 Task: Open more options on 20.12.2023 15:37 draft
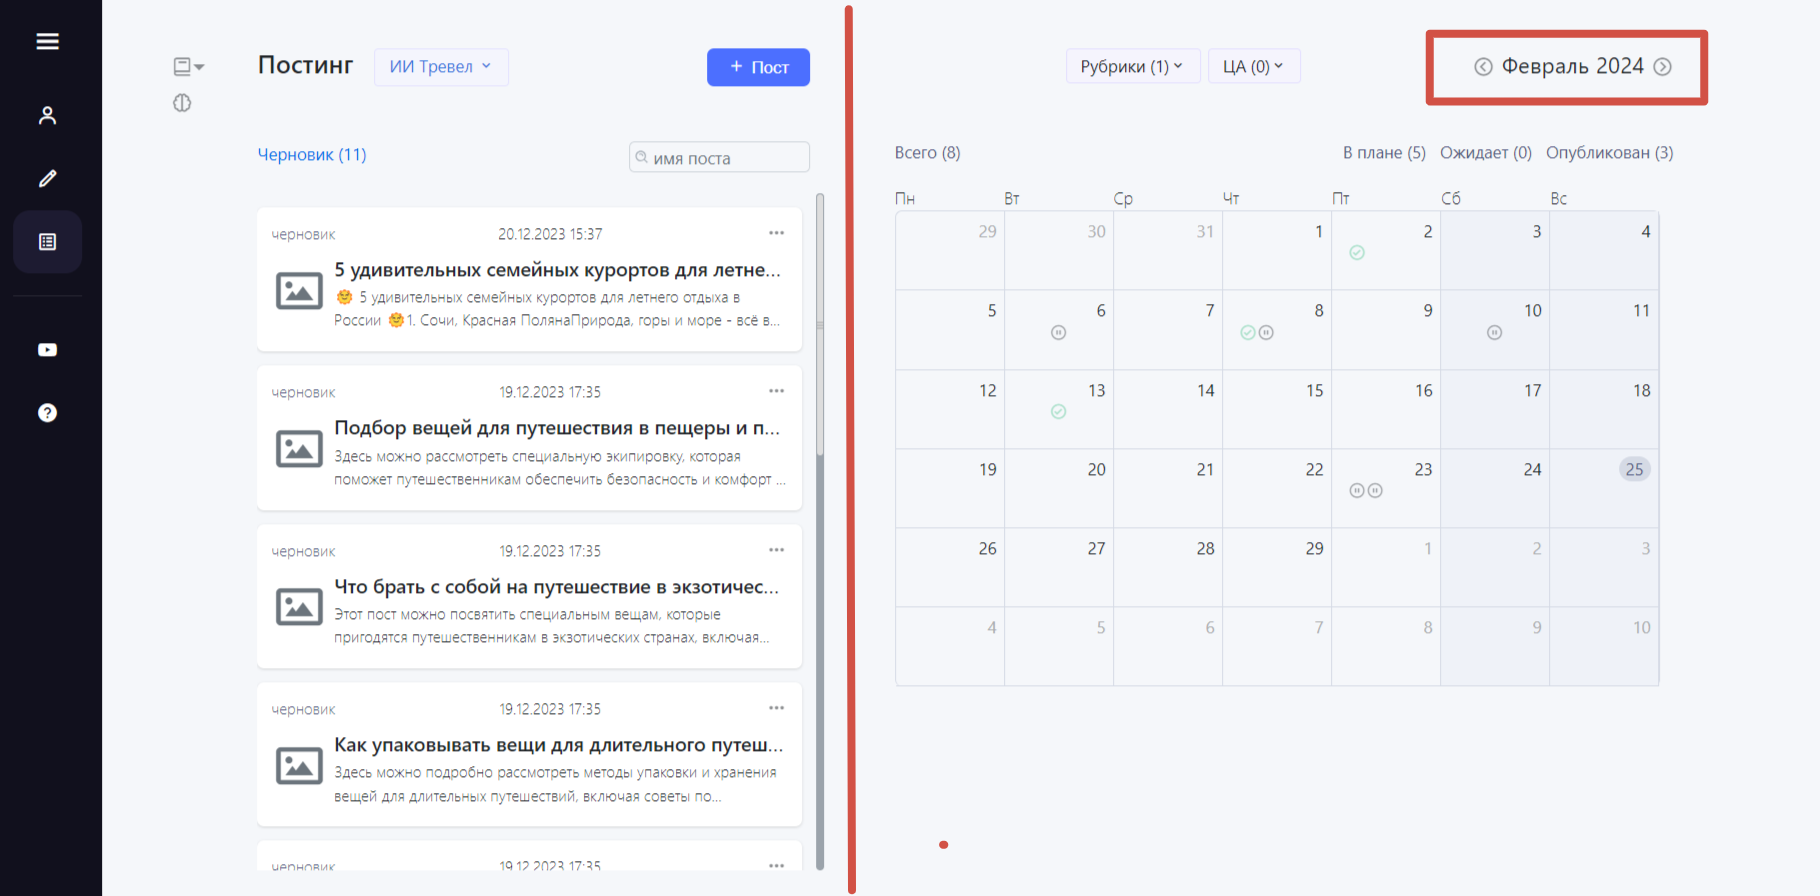coord(776,233)
